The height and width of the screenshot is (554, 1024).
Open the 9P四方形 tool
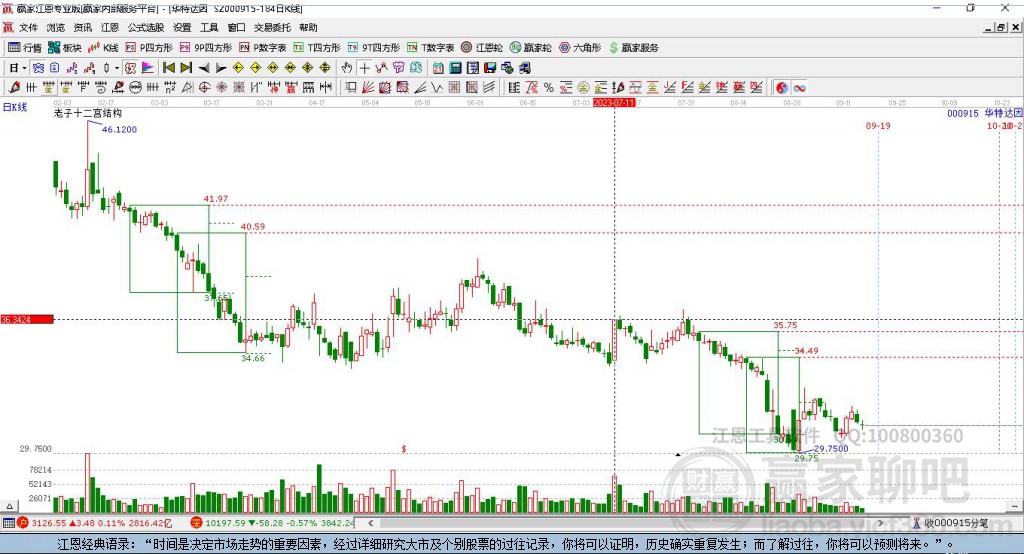pos(206,48)
